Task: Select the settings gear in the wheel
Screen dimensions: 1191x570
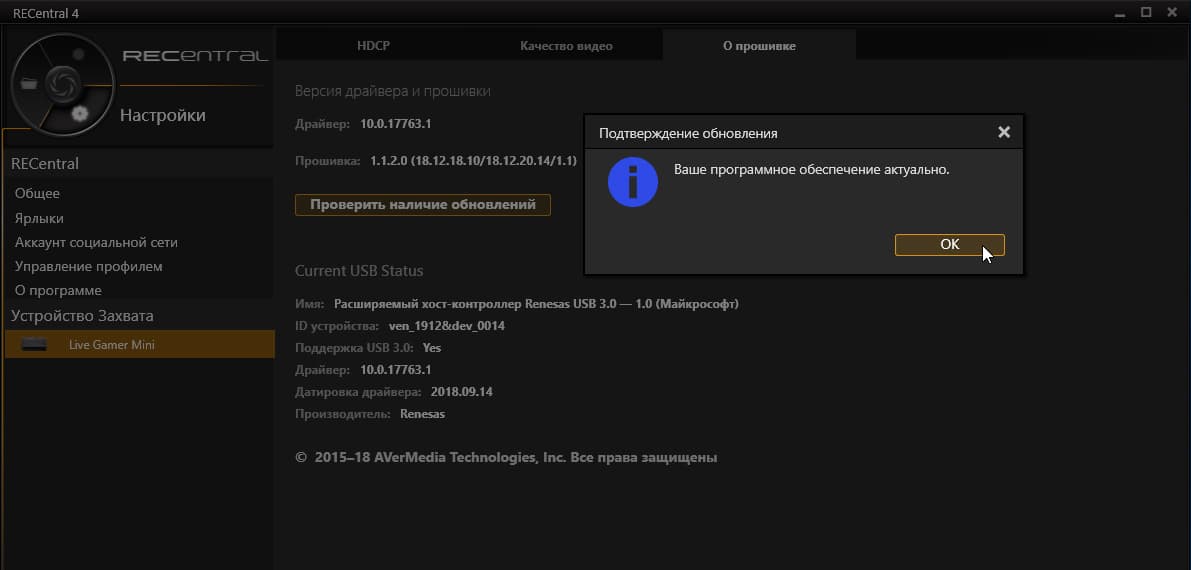Action: pos(81,114)
